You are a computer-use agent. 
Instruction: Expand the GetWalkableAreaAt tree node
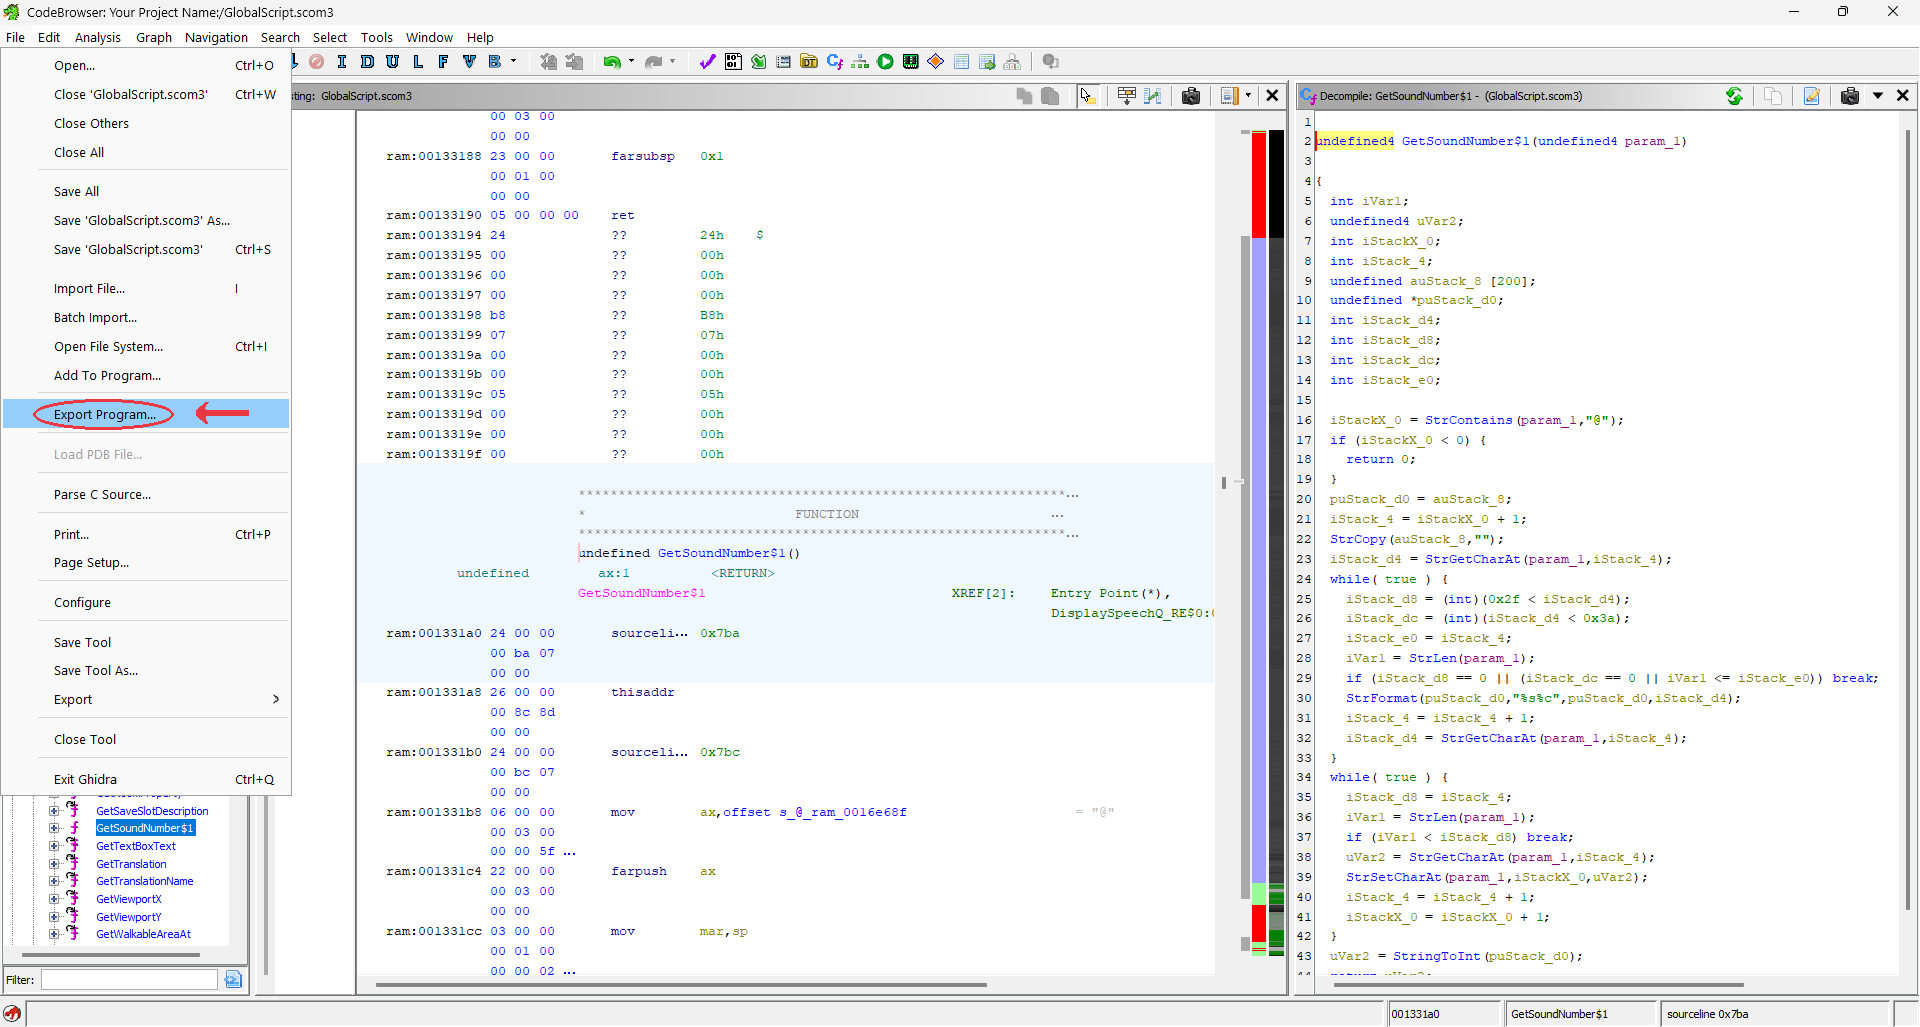point(54,934)
